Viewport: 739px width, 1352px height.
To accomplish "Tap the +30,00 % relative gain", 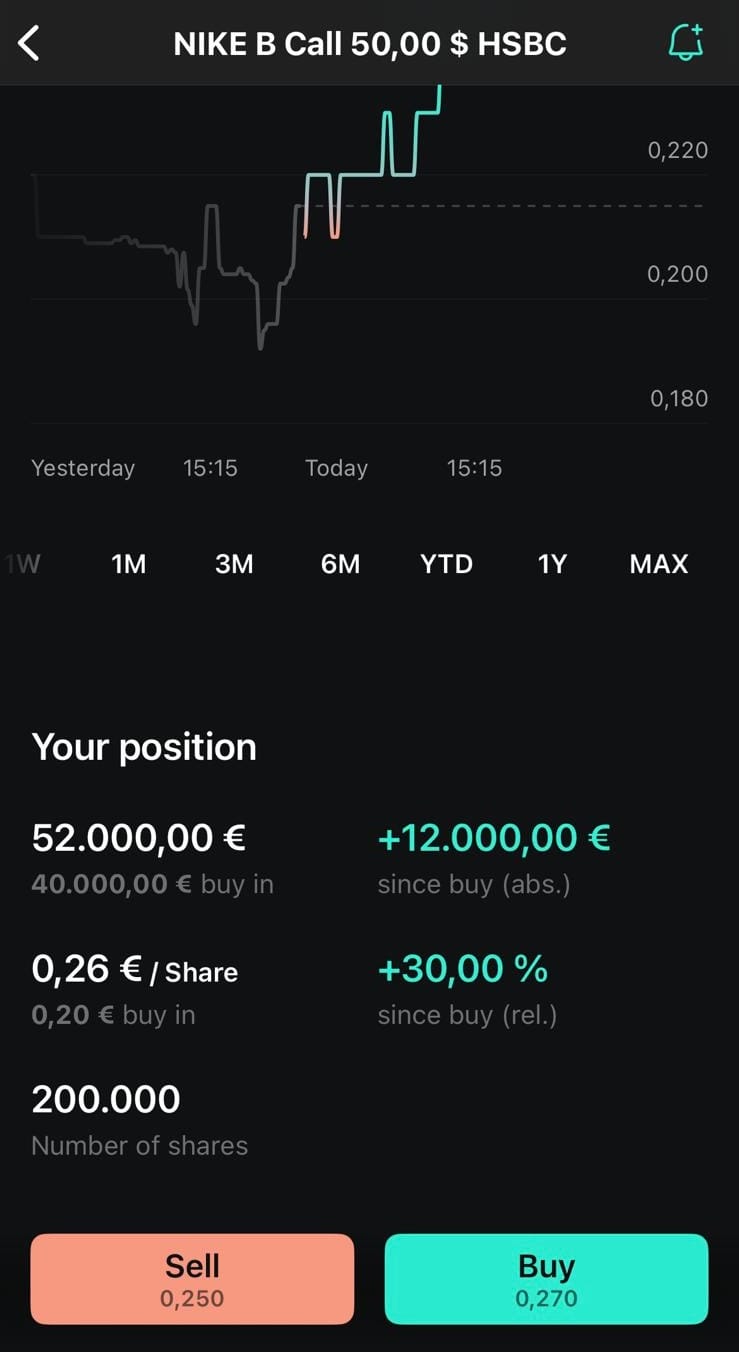I will (x=463, y=969).
